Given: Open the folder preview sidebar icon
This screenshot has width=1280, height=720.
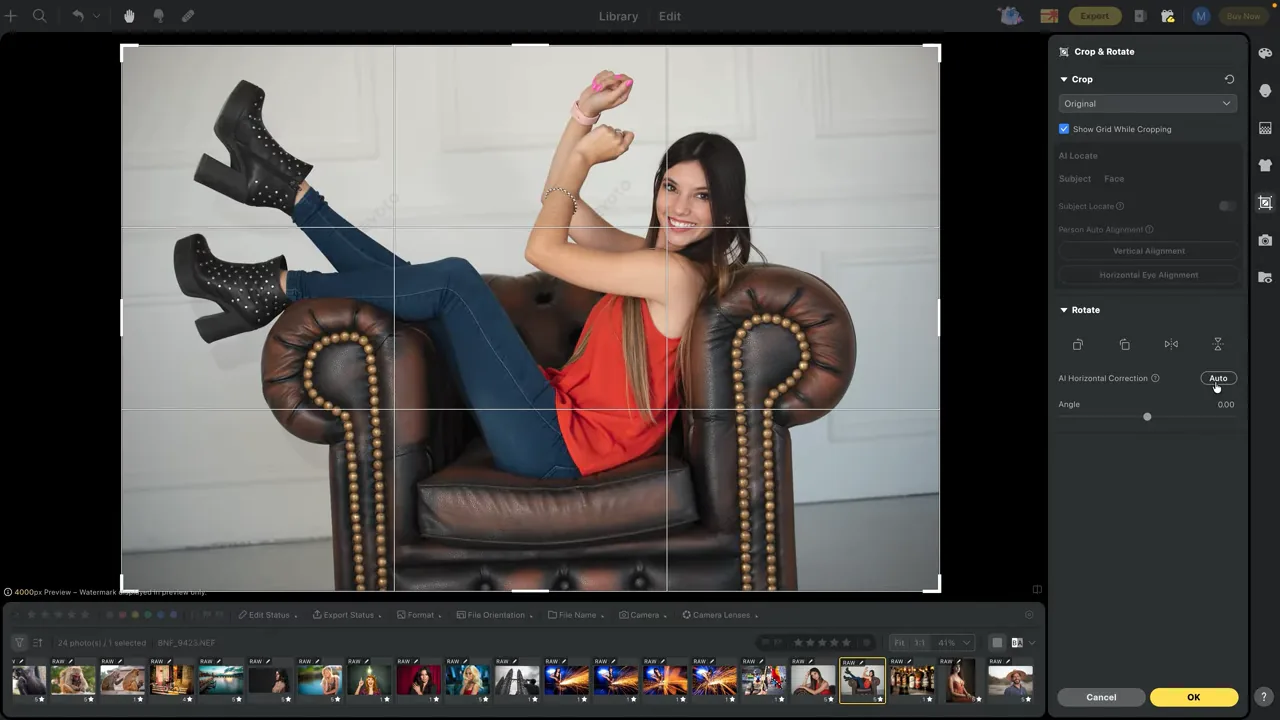Looking at the screenshot, I should (x=1265, y=277).
